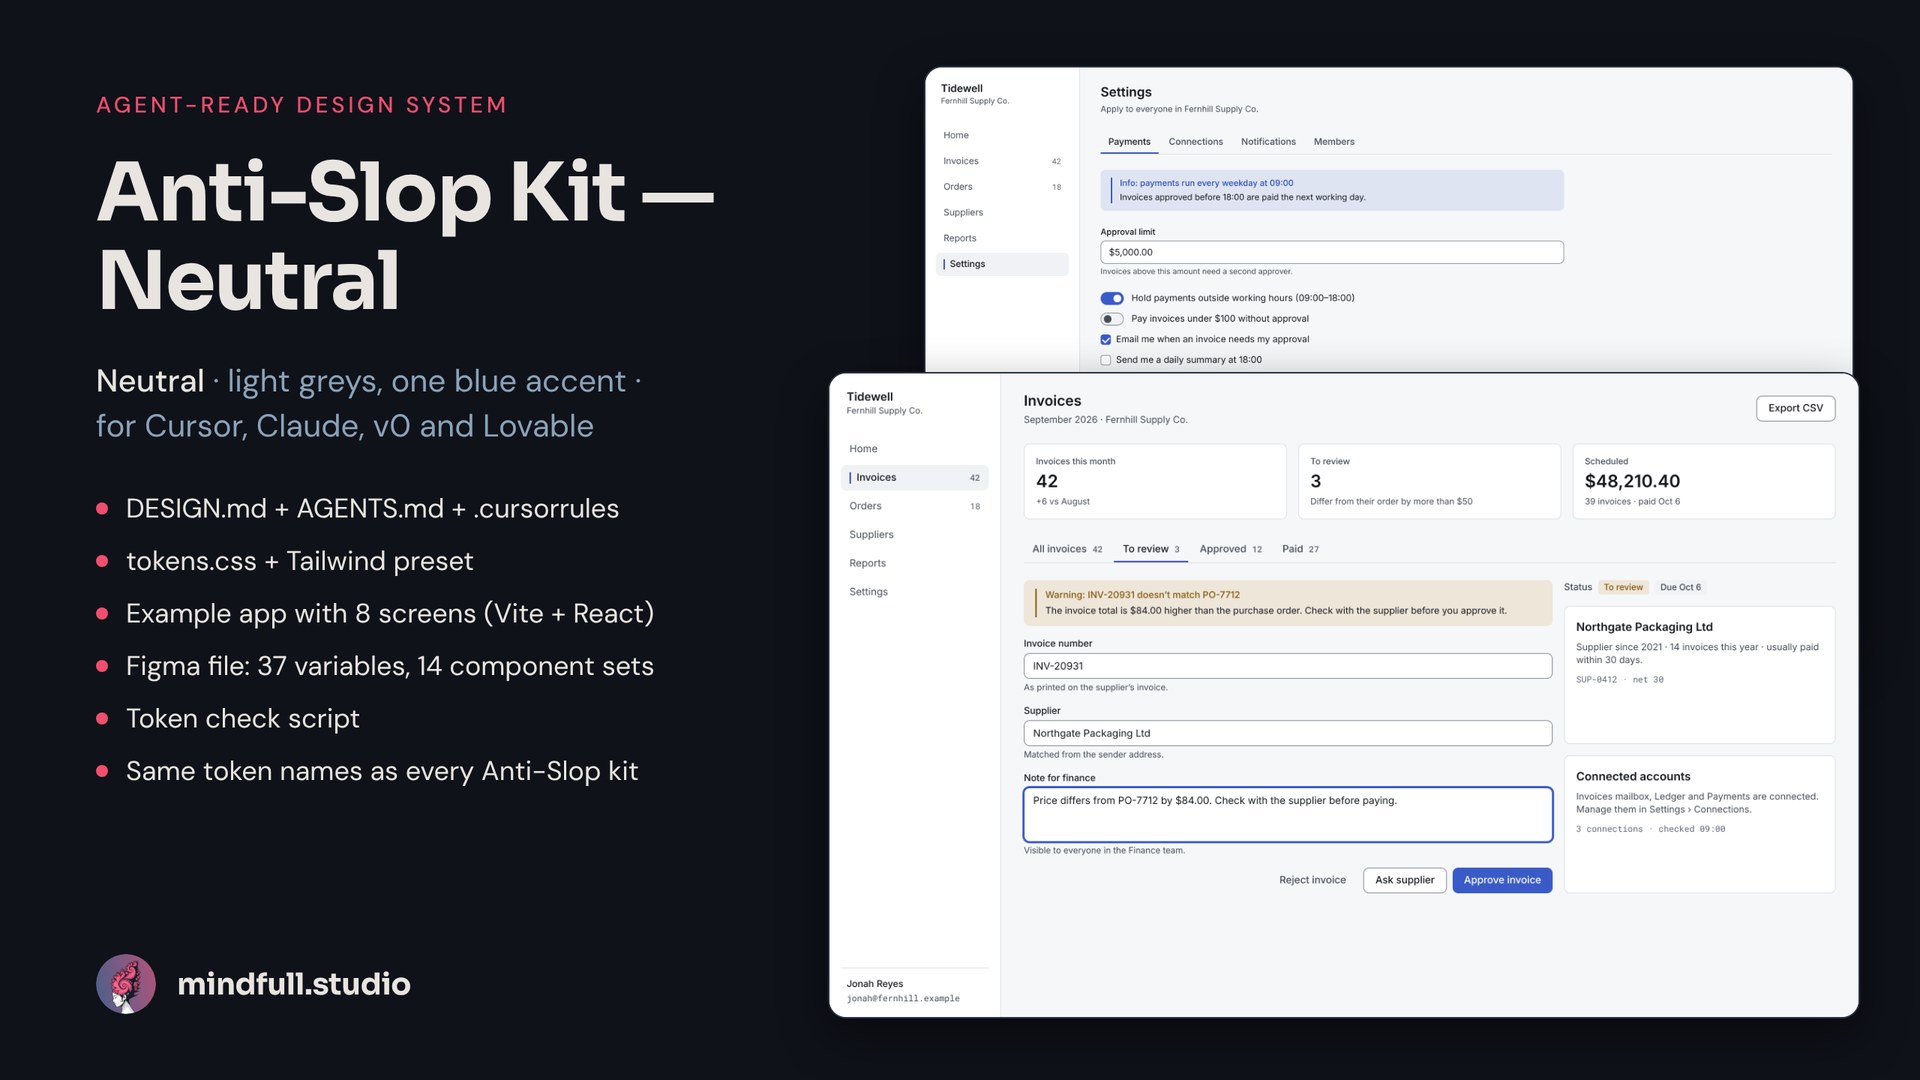Go to the Members settings tab
The width and height of the screenshot is (1920, 1080).
pos(1334,142)
